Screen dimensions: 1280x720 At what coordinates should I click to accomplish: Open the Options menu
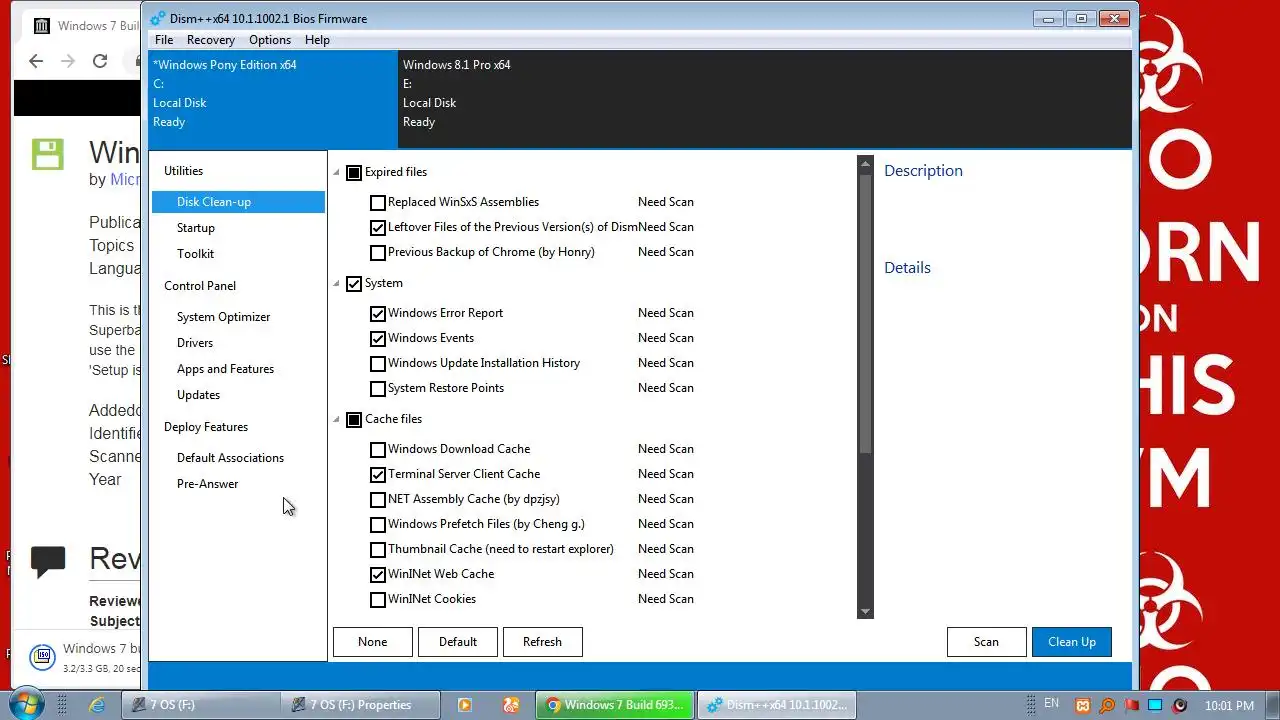(270, 40)
